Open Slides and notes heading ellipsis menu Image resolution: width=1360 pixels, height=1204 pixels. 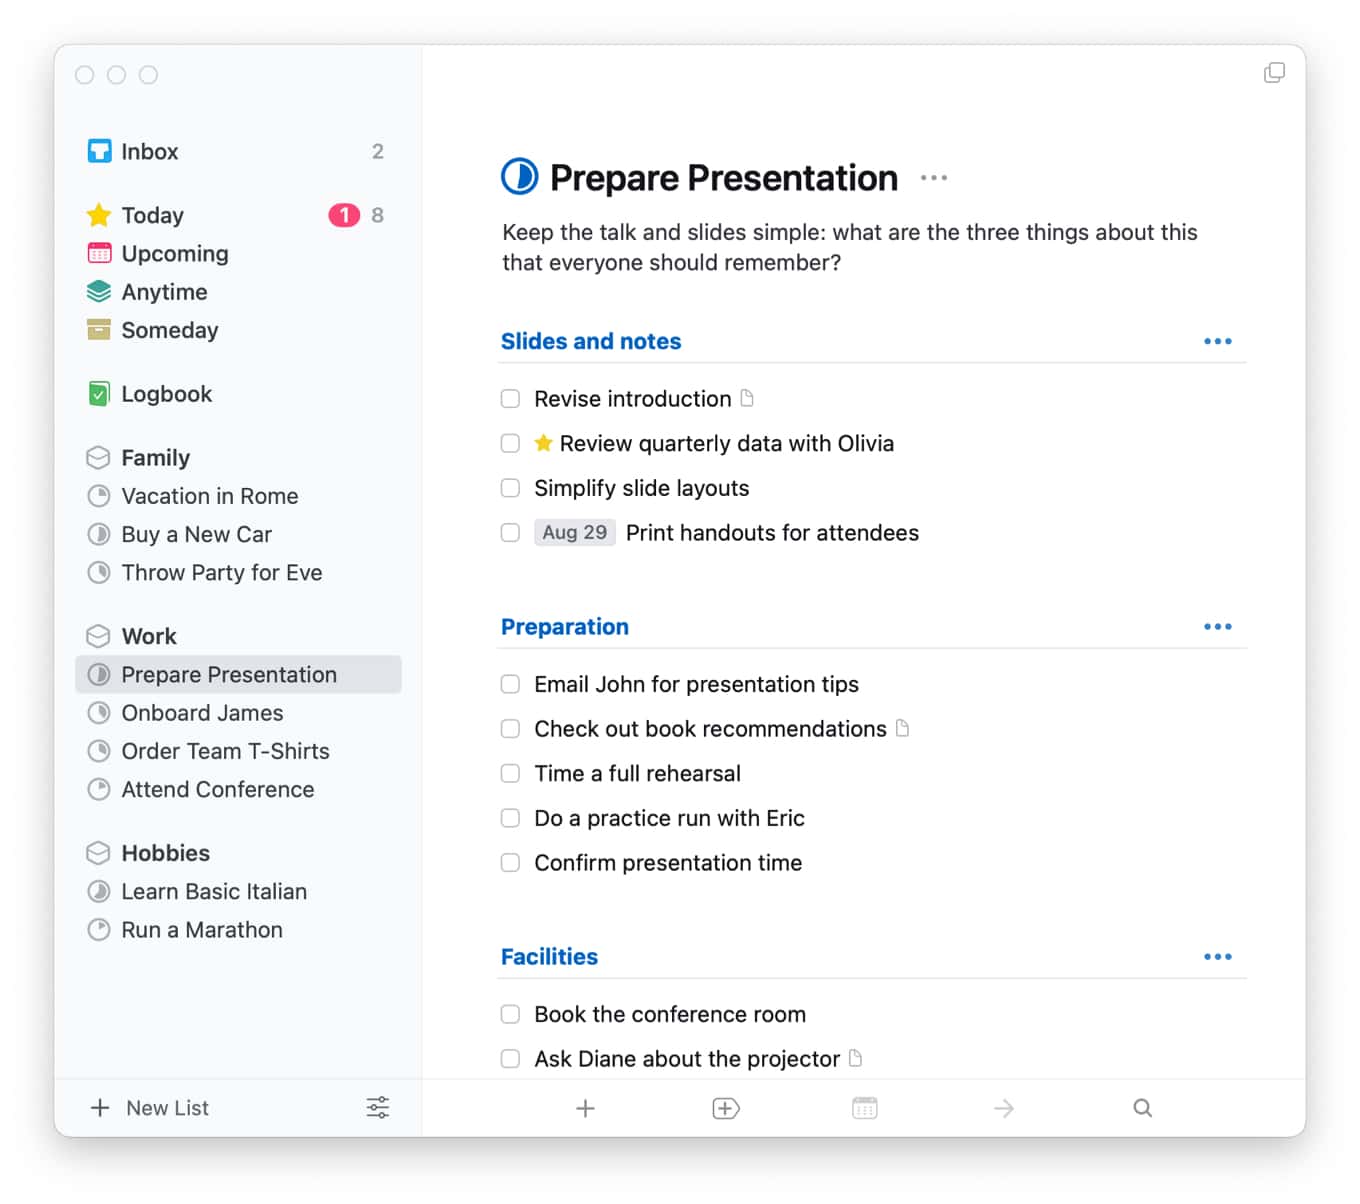1218,342
